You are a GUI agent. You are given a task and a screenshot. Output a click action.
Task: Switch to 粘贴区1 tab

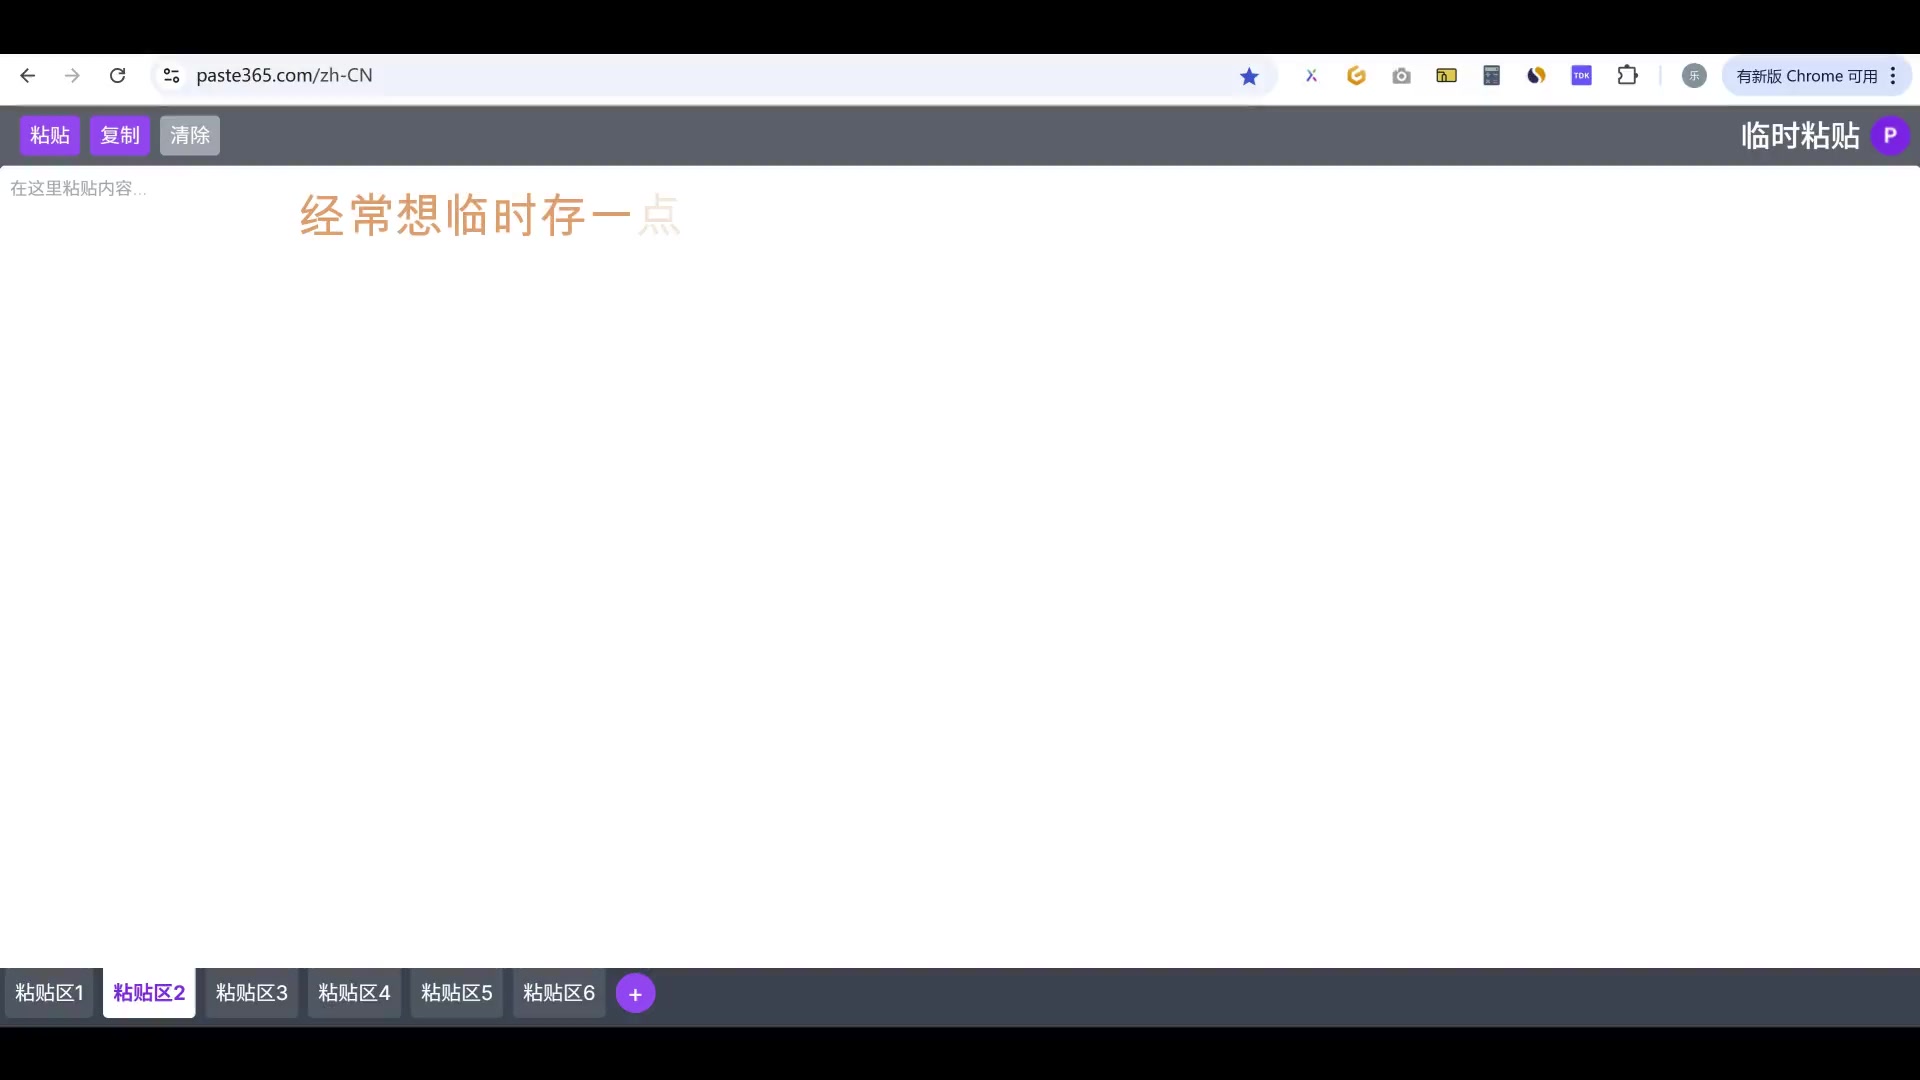coord(49,993)
